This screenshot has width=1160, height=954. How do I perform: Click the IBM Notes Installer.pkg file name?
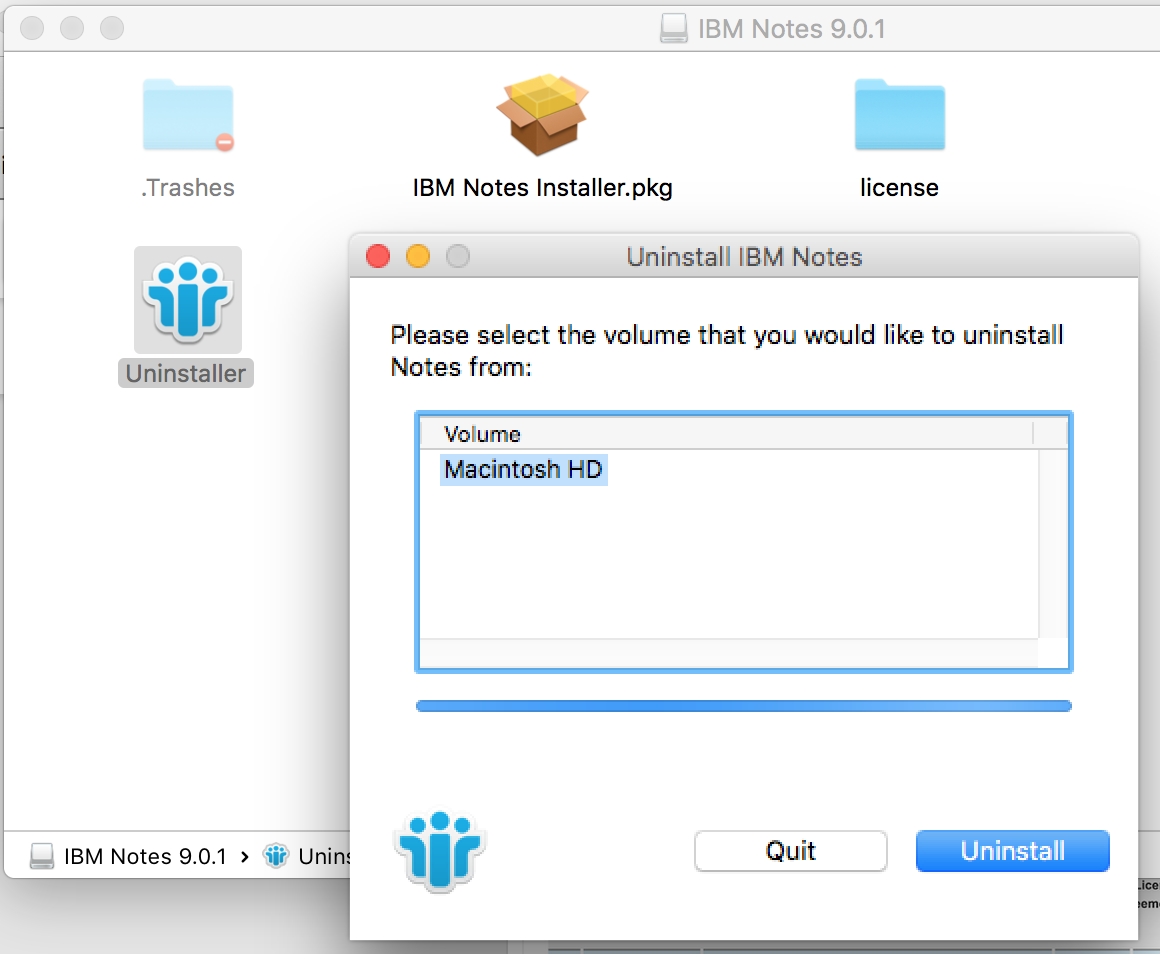pos(542,188)
